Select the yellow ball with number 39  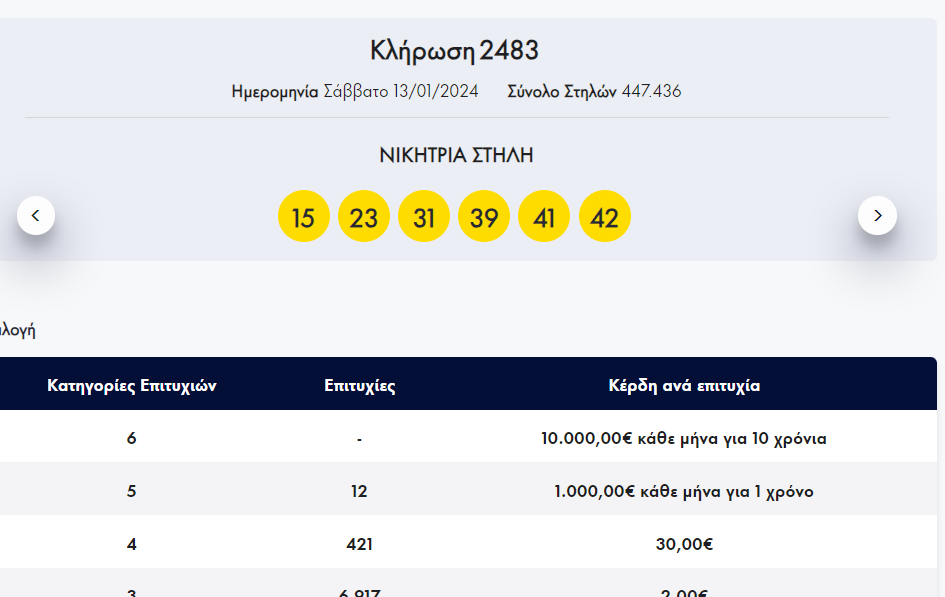[484, 217]
